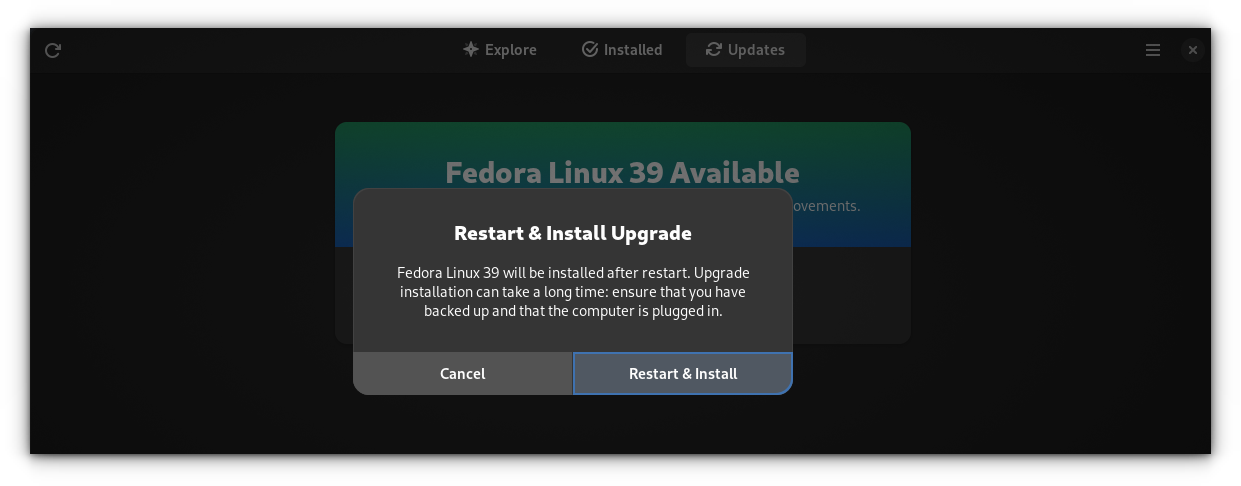Click the Installed checkmark icon
This screenshot has width=1241, height=486.
pyautogui.click(x=590, y=49)
